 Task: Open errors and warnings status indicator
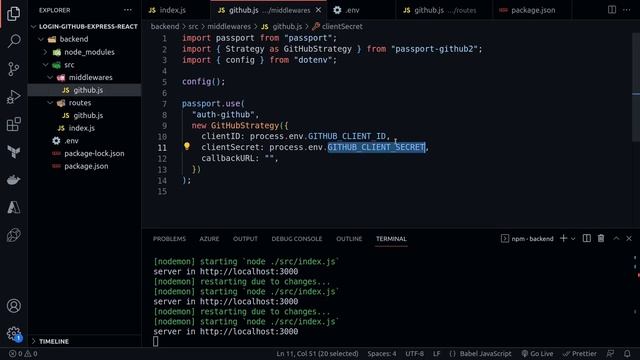click(23, 353)
